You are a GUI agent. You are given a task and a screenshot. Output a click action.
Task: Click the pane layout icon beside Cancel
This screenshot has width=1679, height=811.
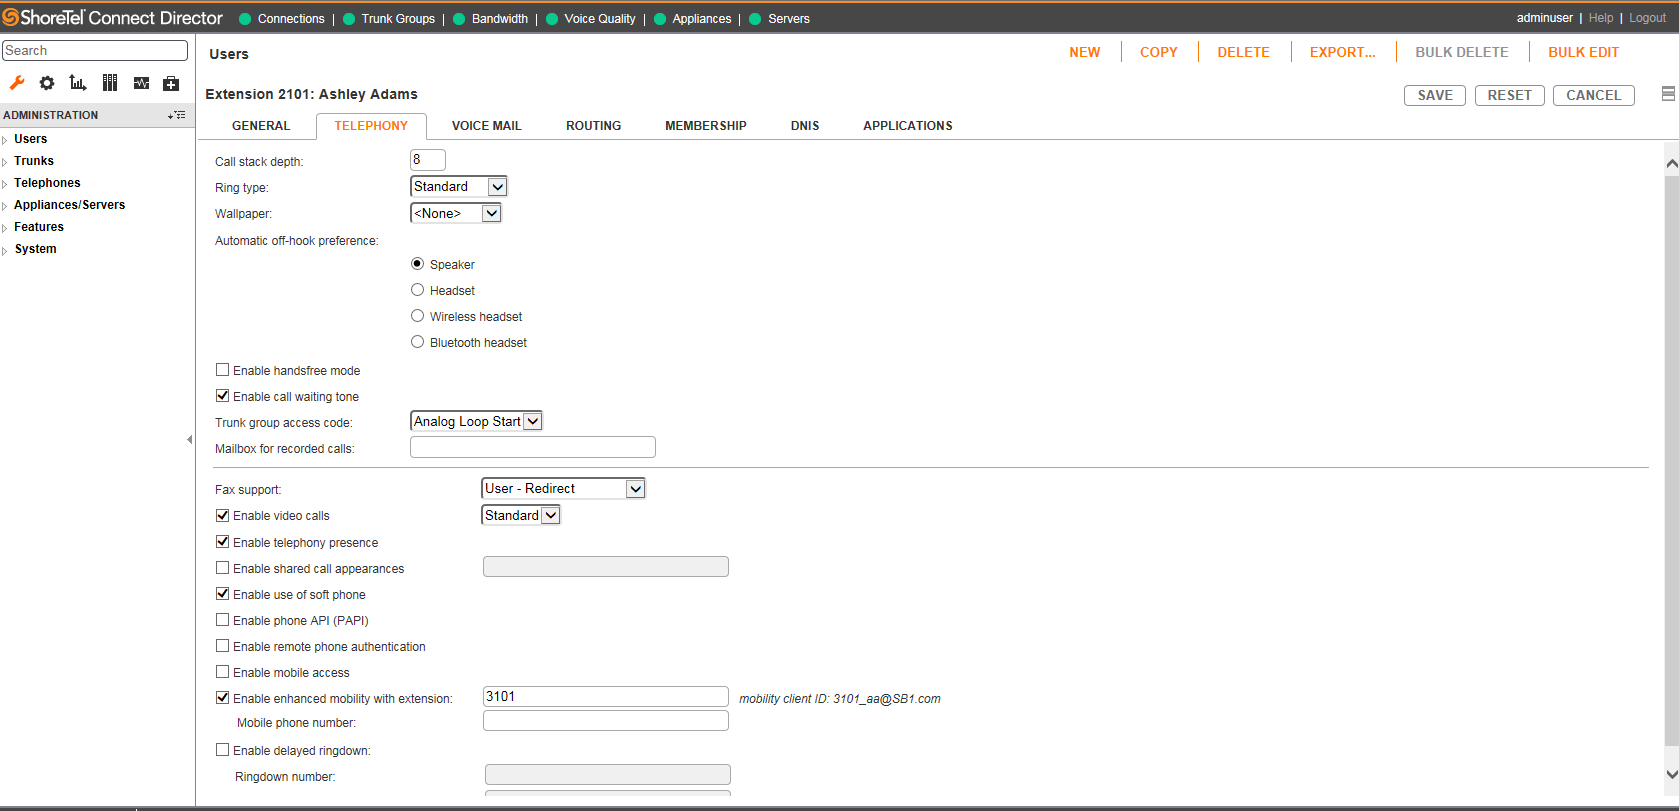click(1668, 94)
